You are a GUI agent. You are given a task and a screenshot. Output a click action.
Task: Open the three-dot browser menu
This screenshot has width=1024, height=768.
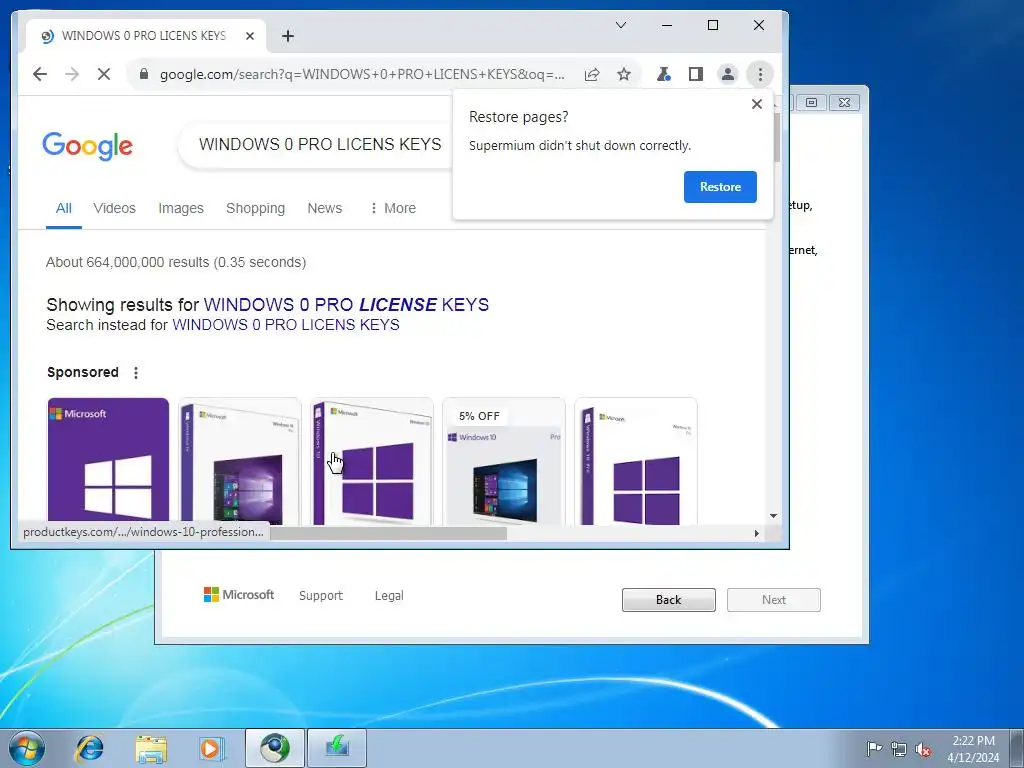[760, 74]
